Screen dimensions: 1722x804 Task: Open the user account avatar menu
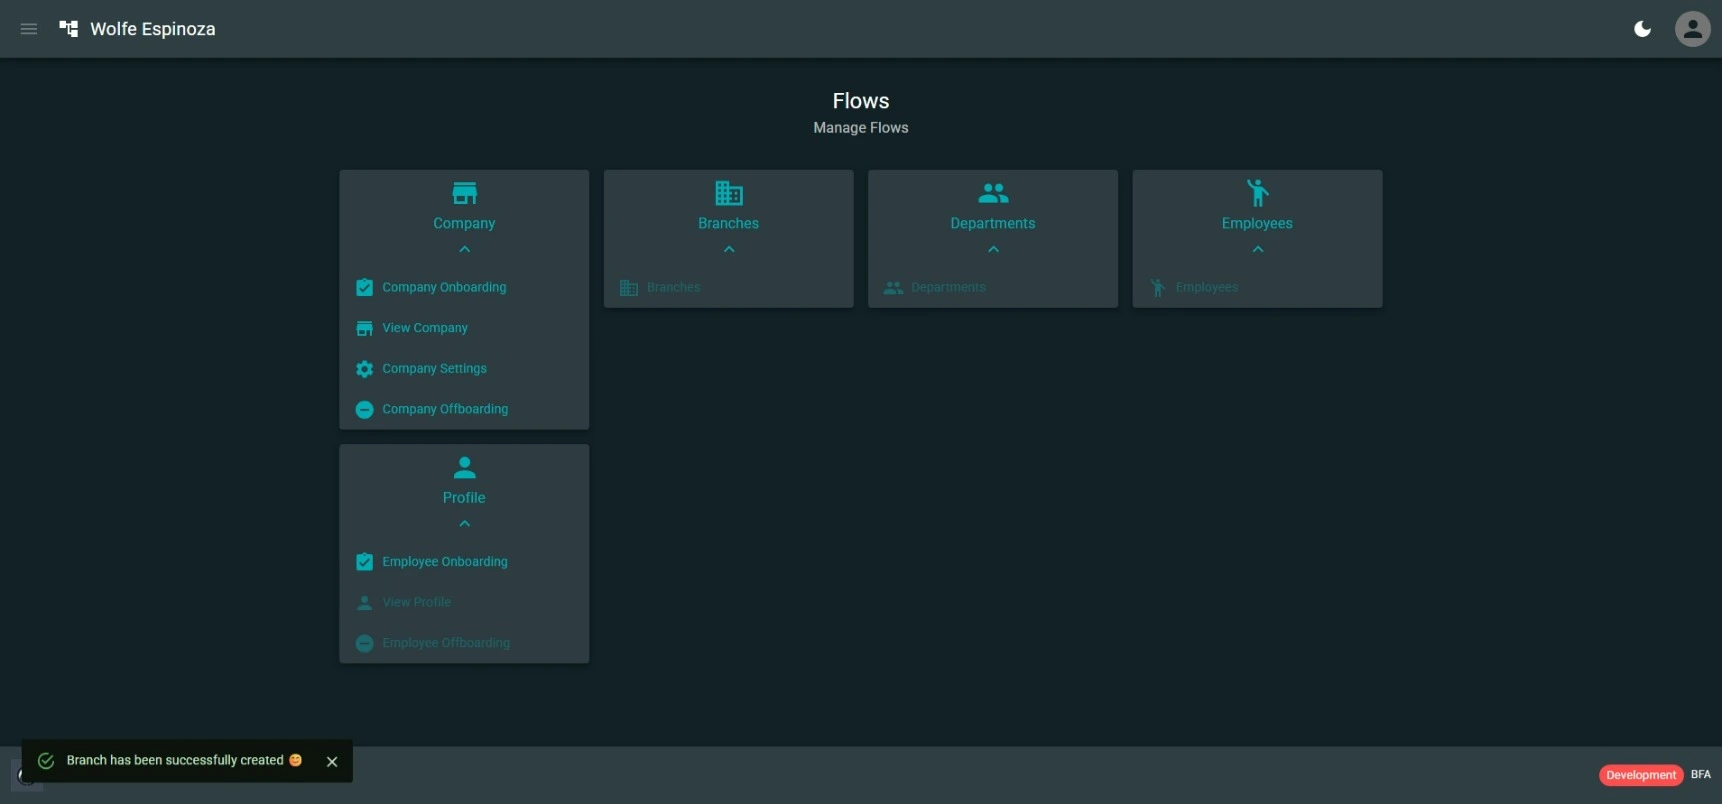[1692, 29]
